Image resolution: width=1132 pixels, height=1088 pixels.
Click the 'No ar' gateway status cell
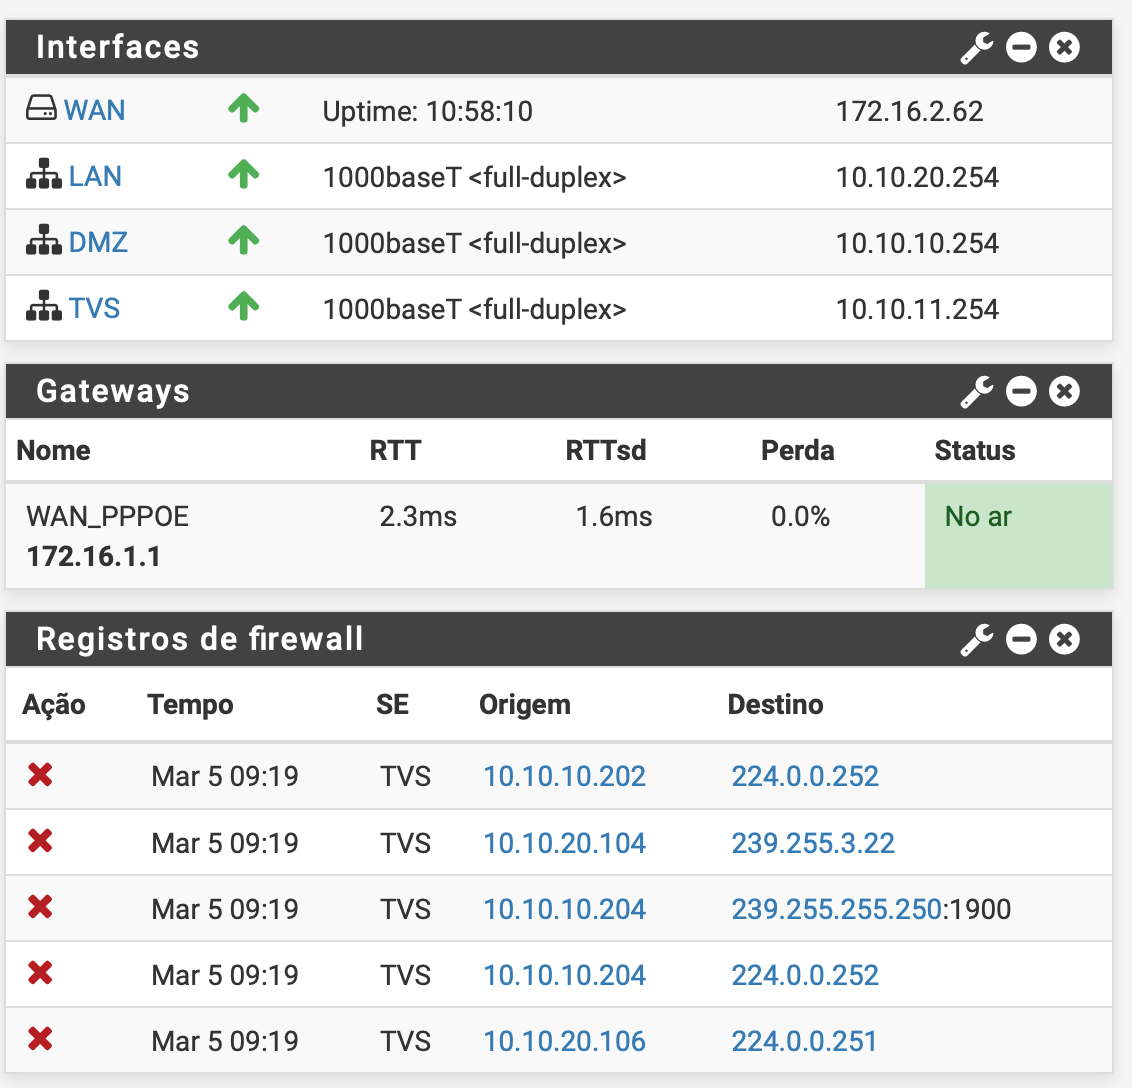click(x=1018, y=534)
